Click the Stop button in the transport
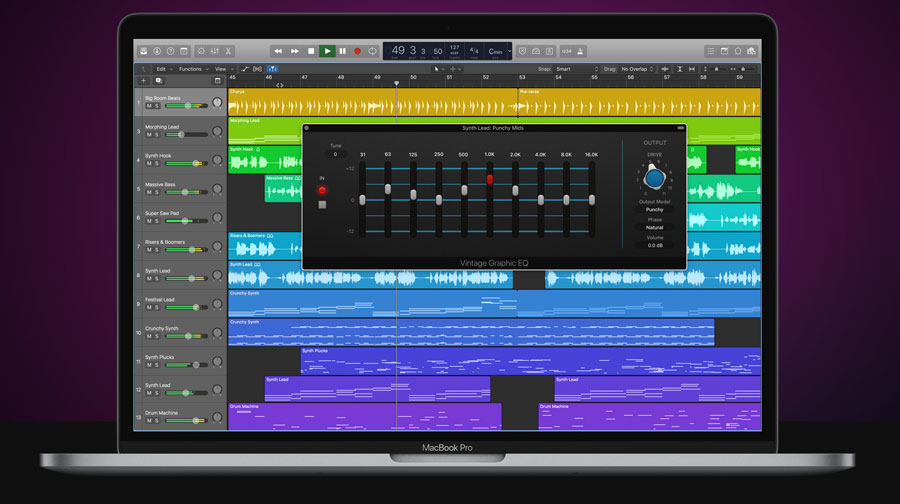 [311, 51]
